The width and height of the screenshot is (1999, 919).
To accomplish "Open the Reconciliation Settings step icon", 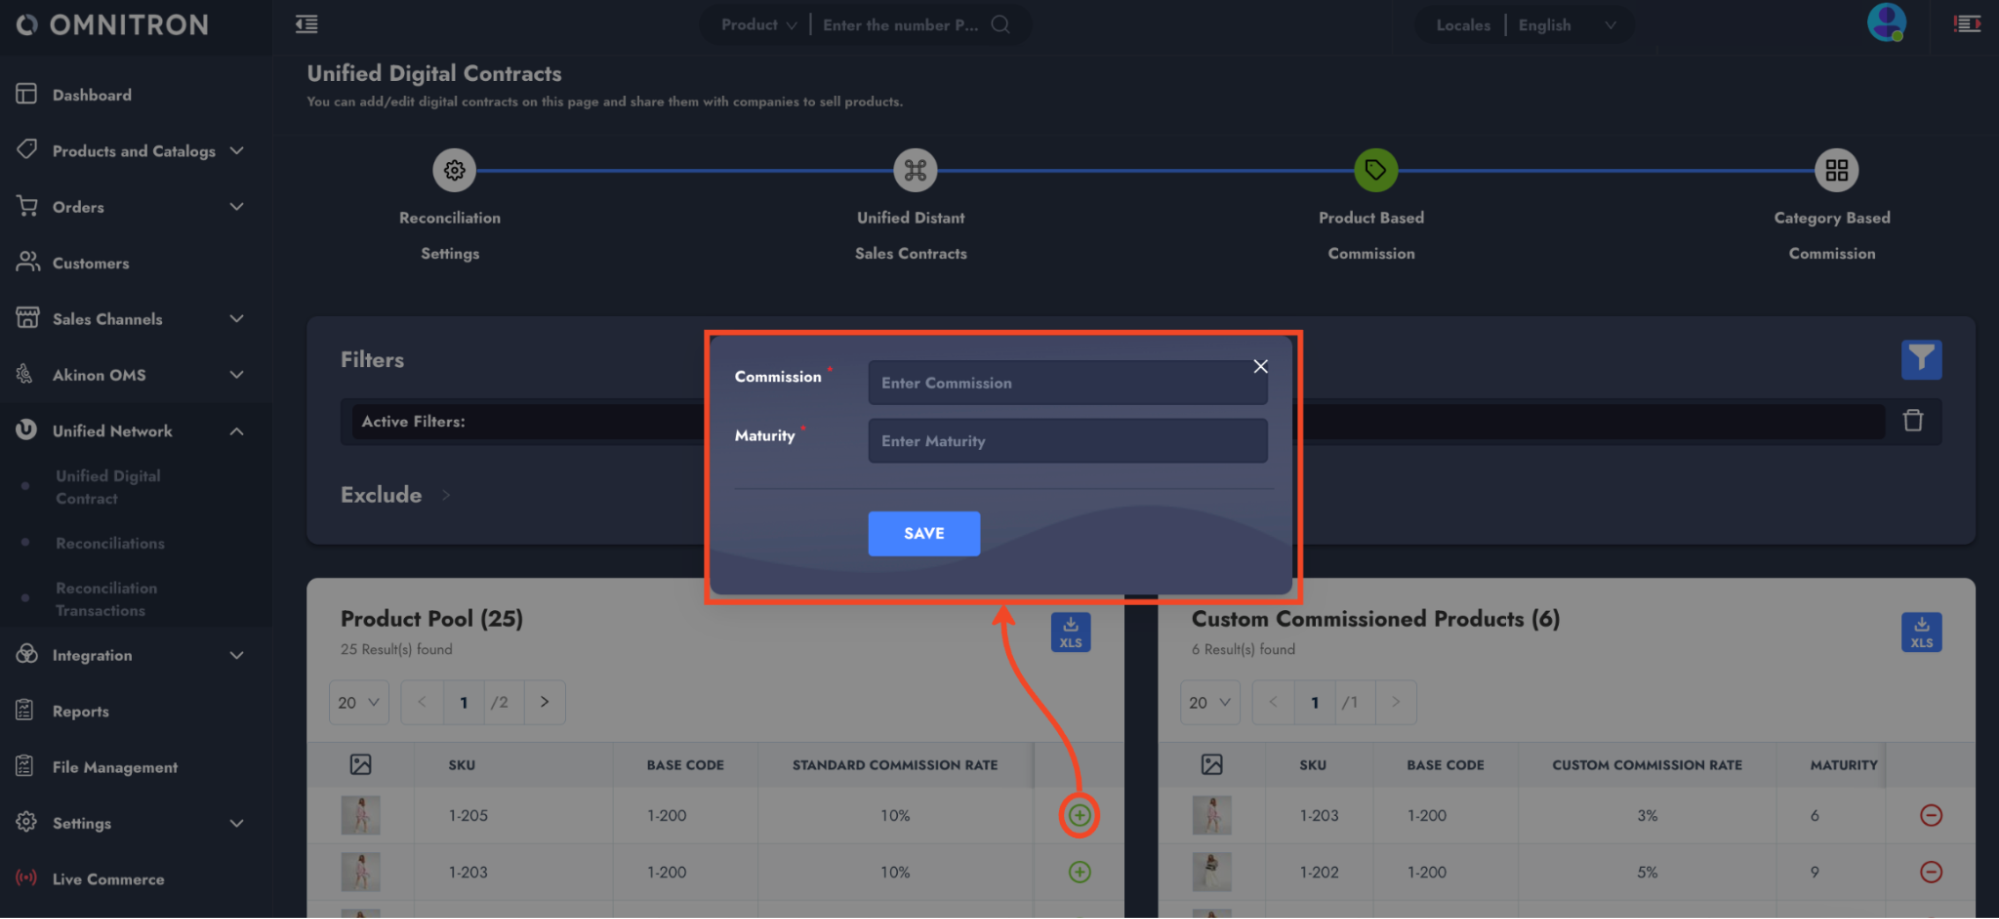I will click(x=454, y=171).
